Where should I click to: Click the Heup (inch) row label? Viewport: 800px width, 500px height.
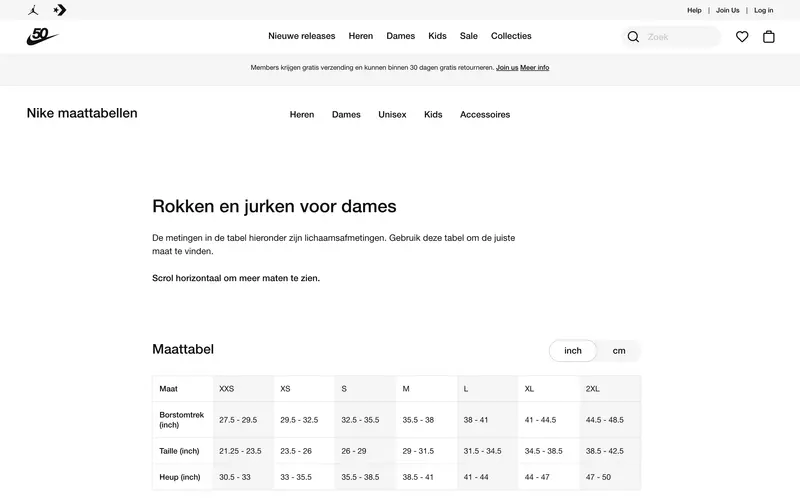pos(183,477)
